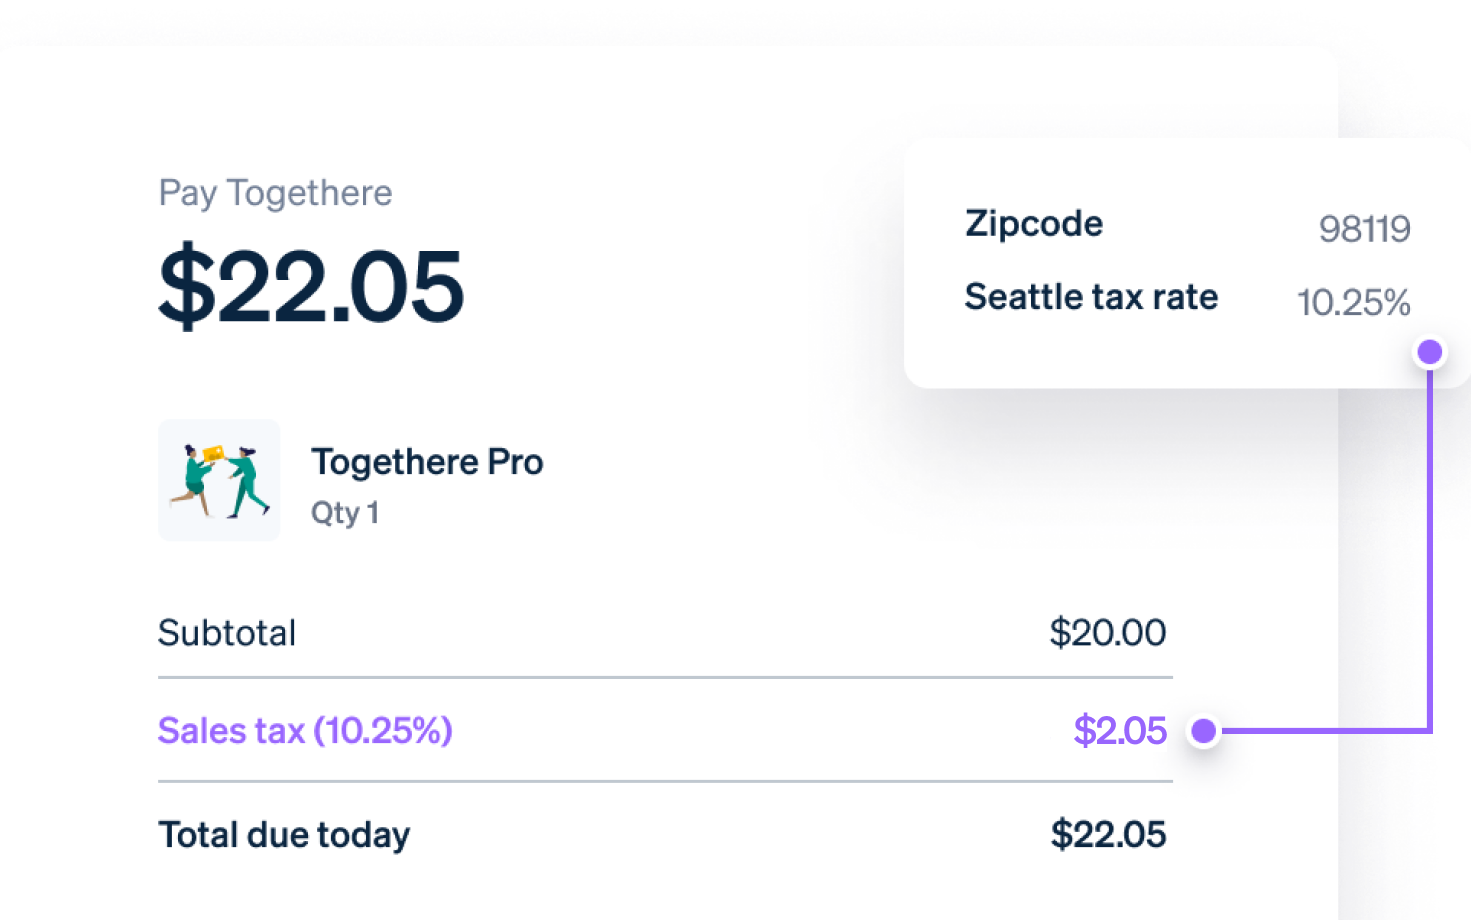Click the Total due today label
Viewport: 1471px width, 920px height.
(x=284, y=835)
